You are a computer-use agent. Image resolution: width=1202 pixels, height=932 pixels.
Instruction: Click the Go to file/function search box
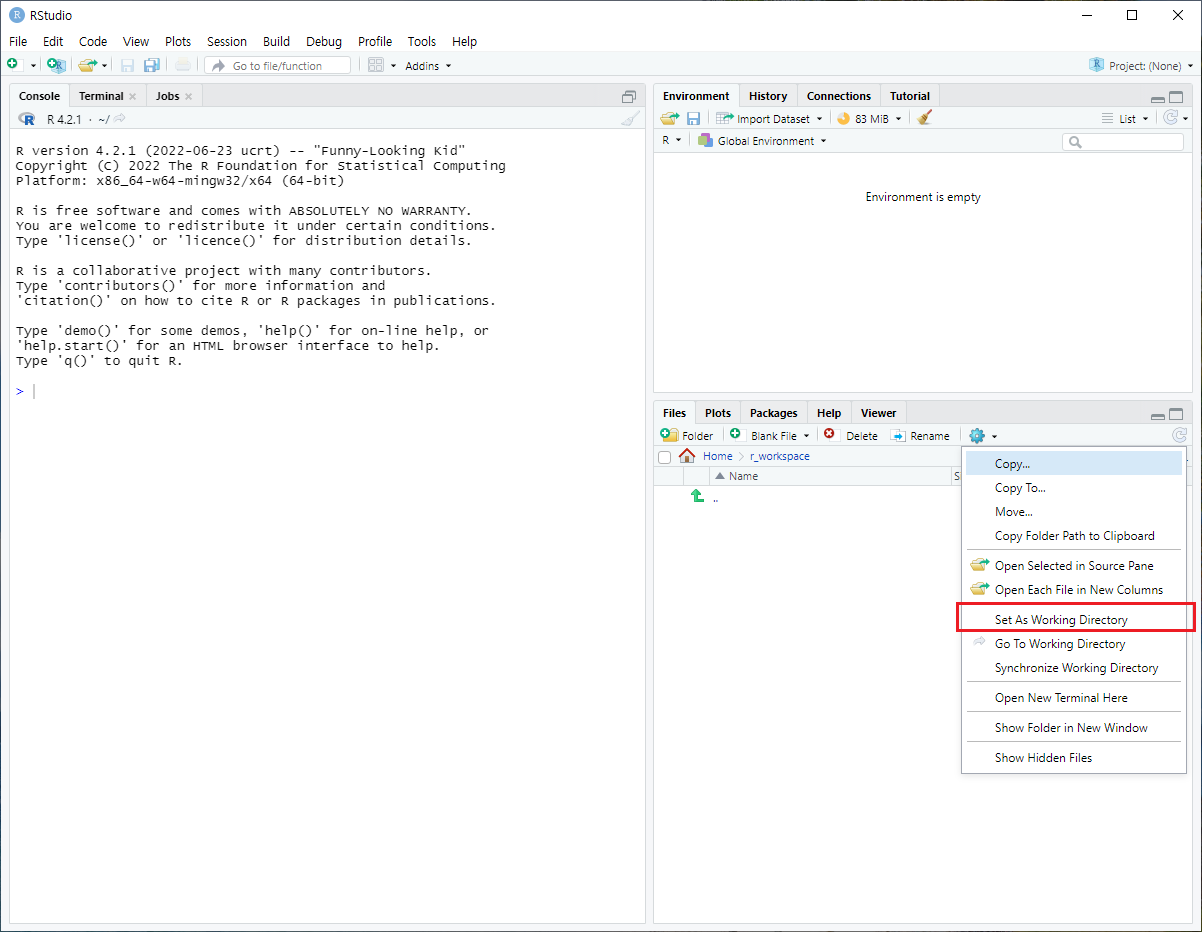pos(278,65)
